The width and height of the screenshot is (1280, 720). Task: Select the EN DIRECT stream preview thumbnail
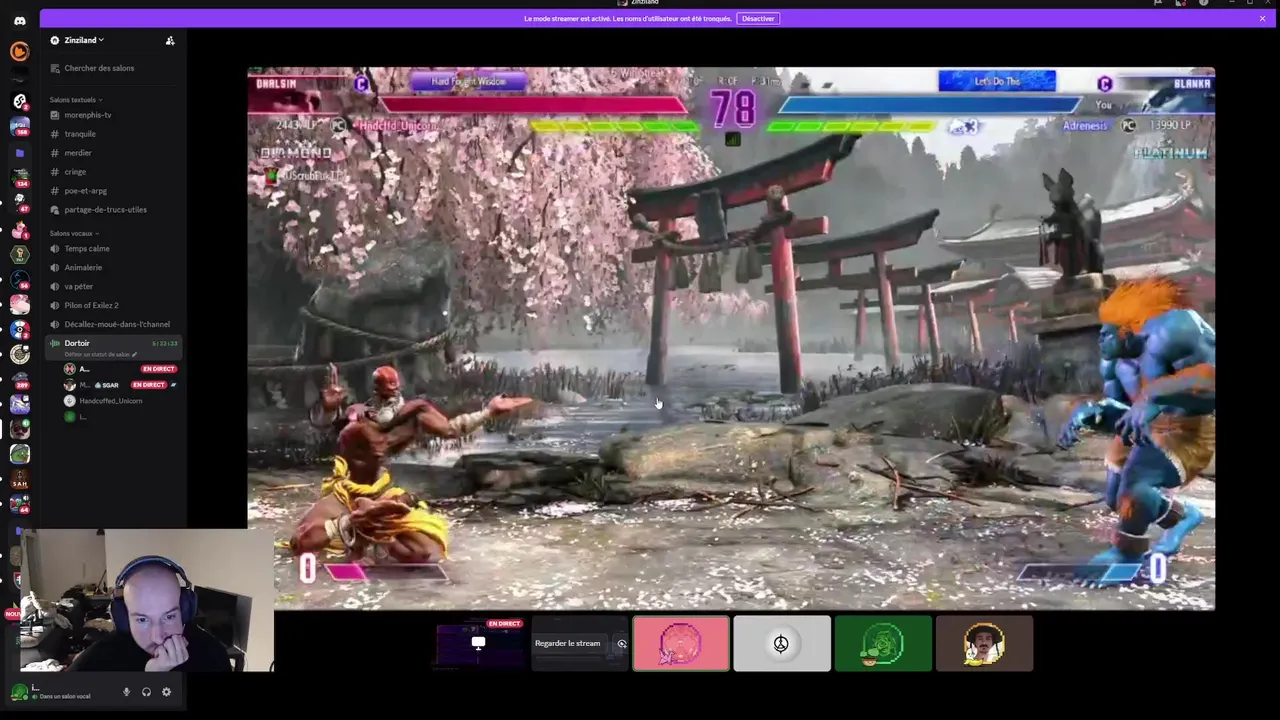(x=479, y=643)
